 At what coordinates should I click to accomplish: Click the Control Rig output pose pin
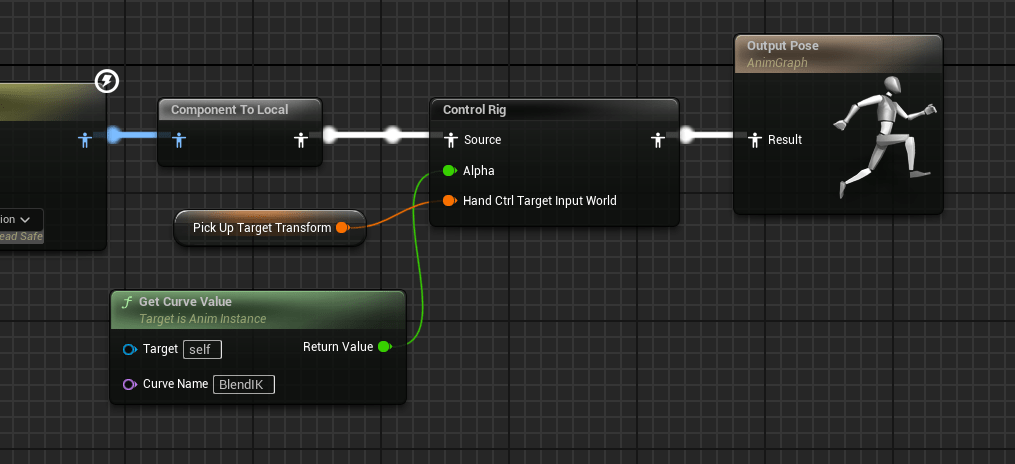(657, 140)
